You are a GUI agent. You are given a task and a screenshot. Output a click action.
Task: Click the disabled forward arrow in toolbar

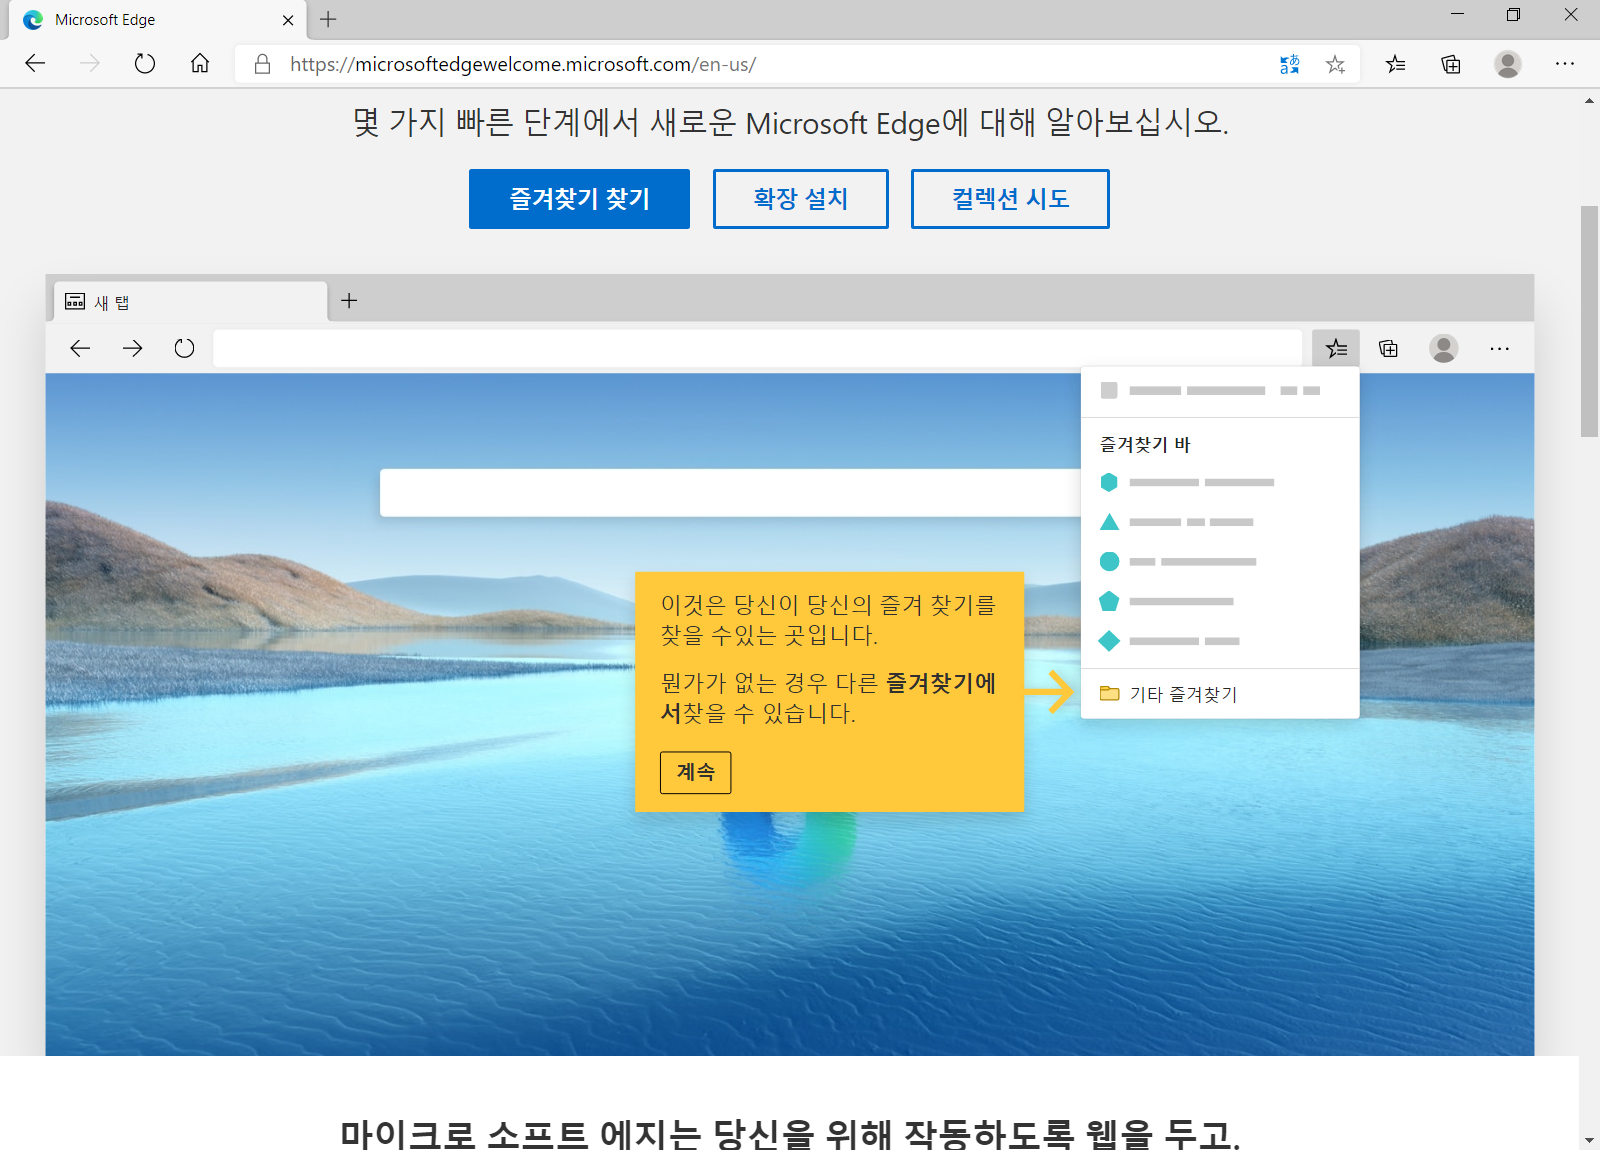click(x=90, y=64)
